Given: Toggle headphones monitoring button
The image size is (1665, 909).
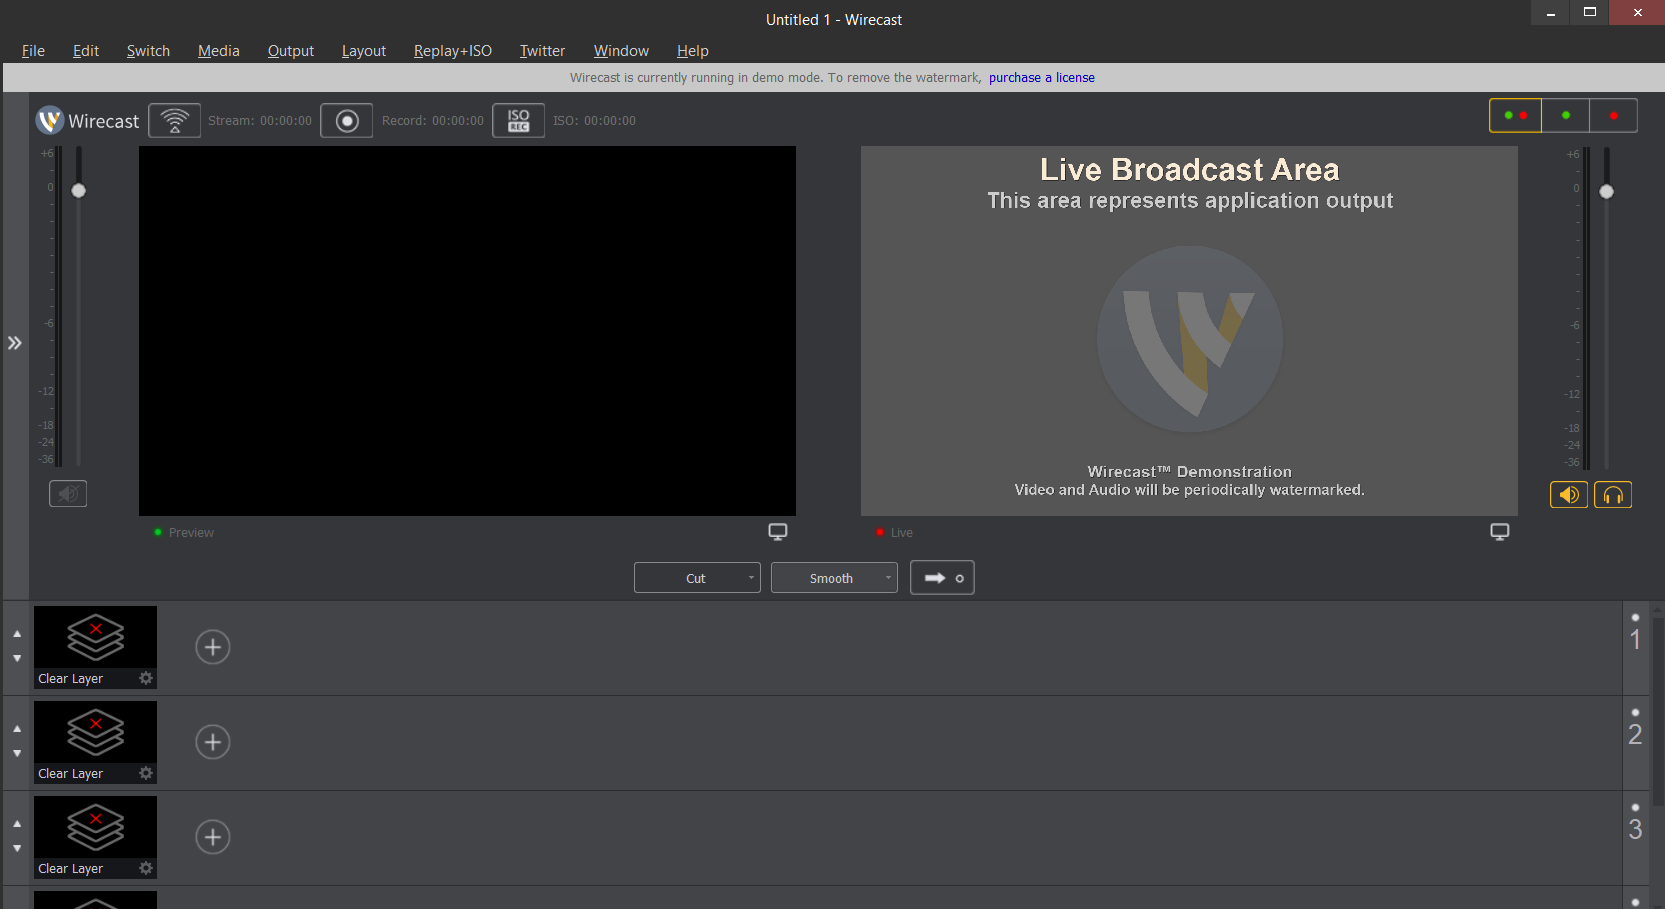Looking at the screenshot, I should [1613, 495].
